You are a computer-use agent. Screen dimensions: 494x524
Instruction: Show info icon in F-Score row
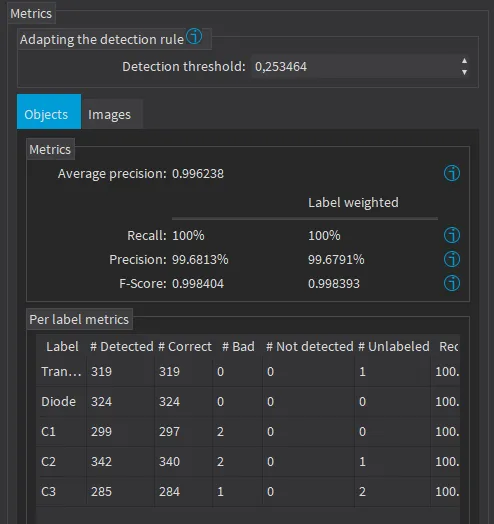452,283
